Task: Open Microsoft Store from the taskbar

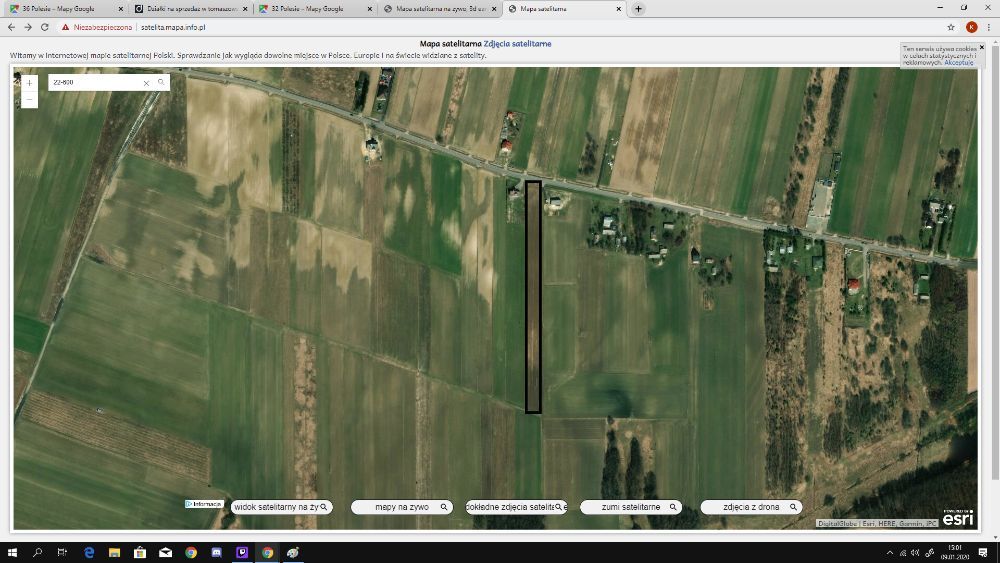Action: 140,552
